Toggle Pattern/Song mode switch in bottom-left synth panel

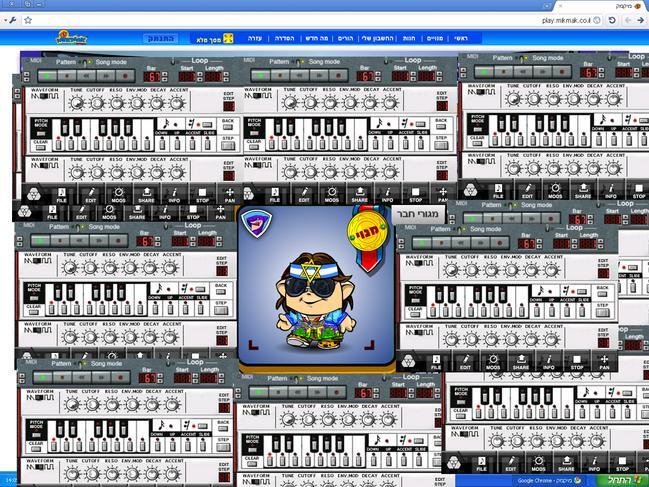[80, 364]
